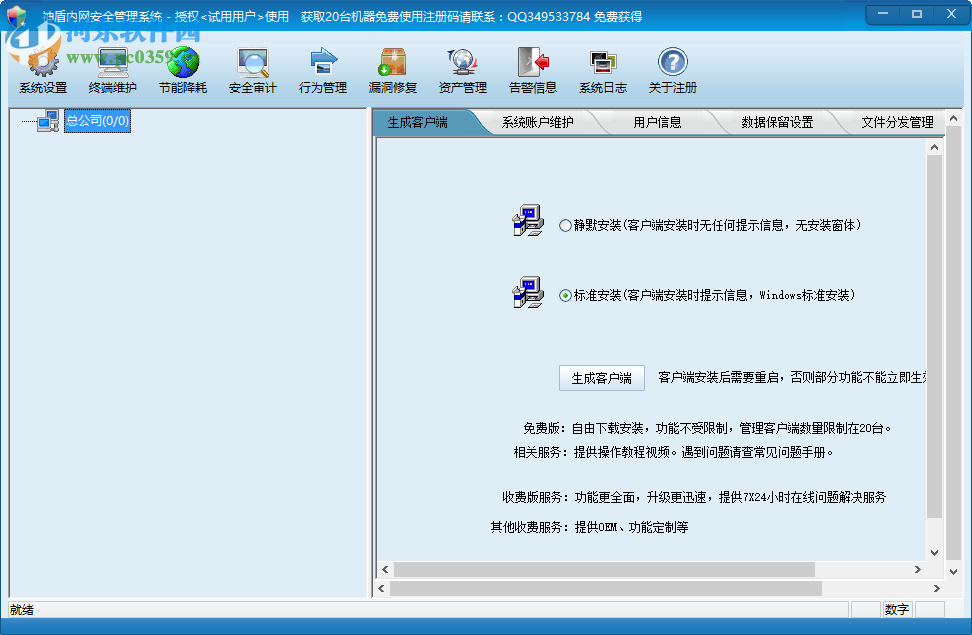Click installer icon beside 标准安装 option
The height and width of the screenshot is (635, 972).
528,292
